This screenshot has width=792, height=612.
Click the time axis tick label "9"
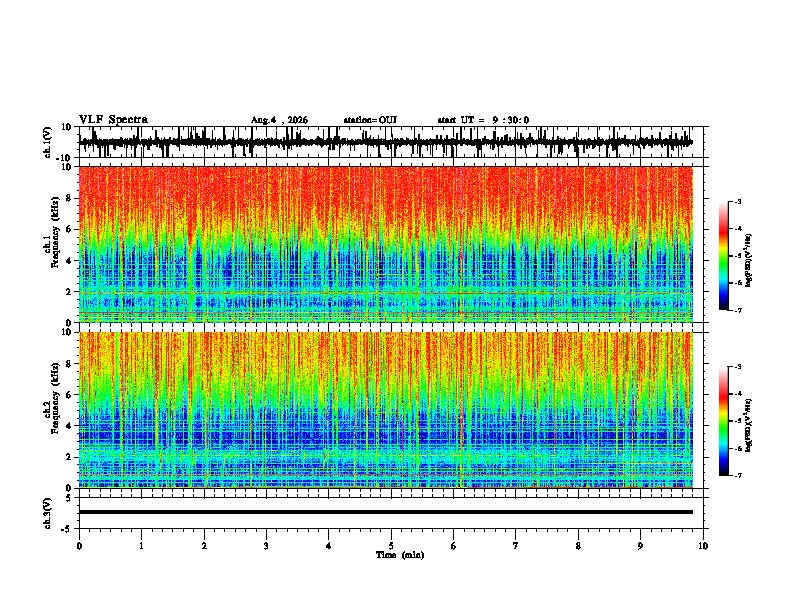click(x=640, y=546)
